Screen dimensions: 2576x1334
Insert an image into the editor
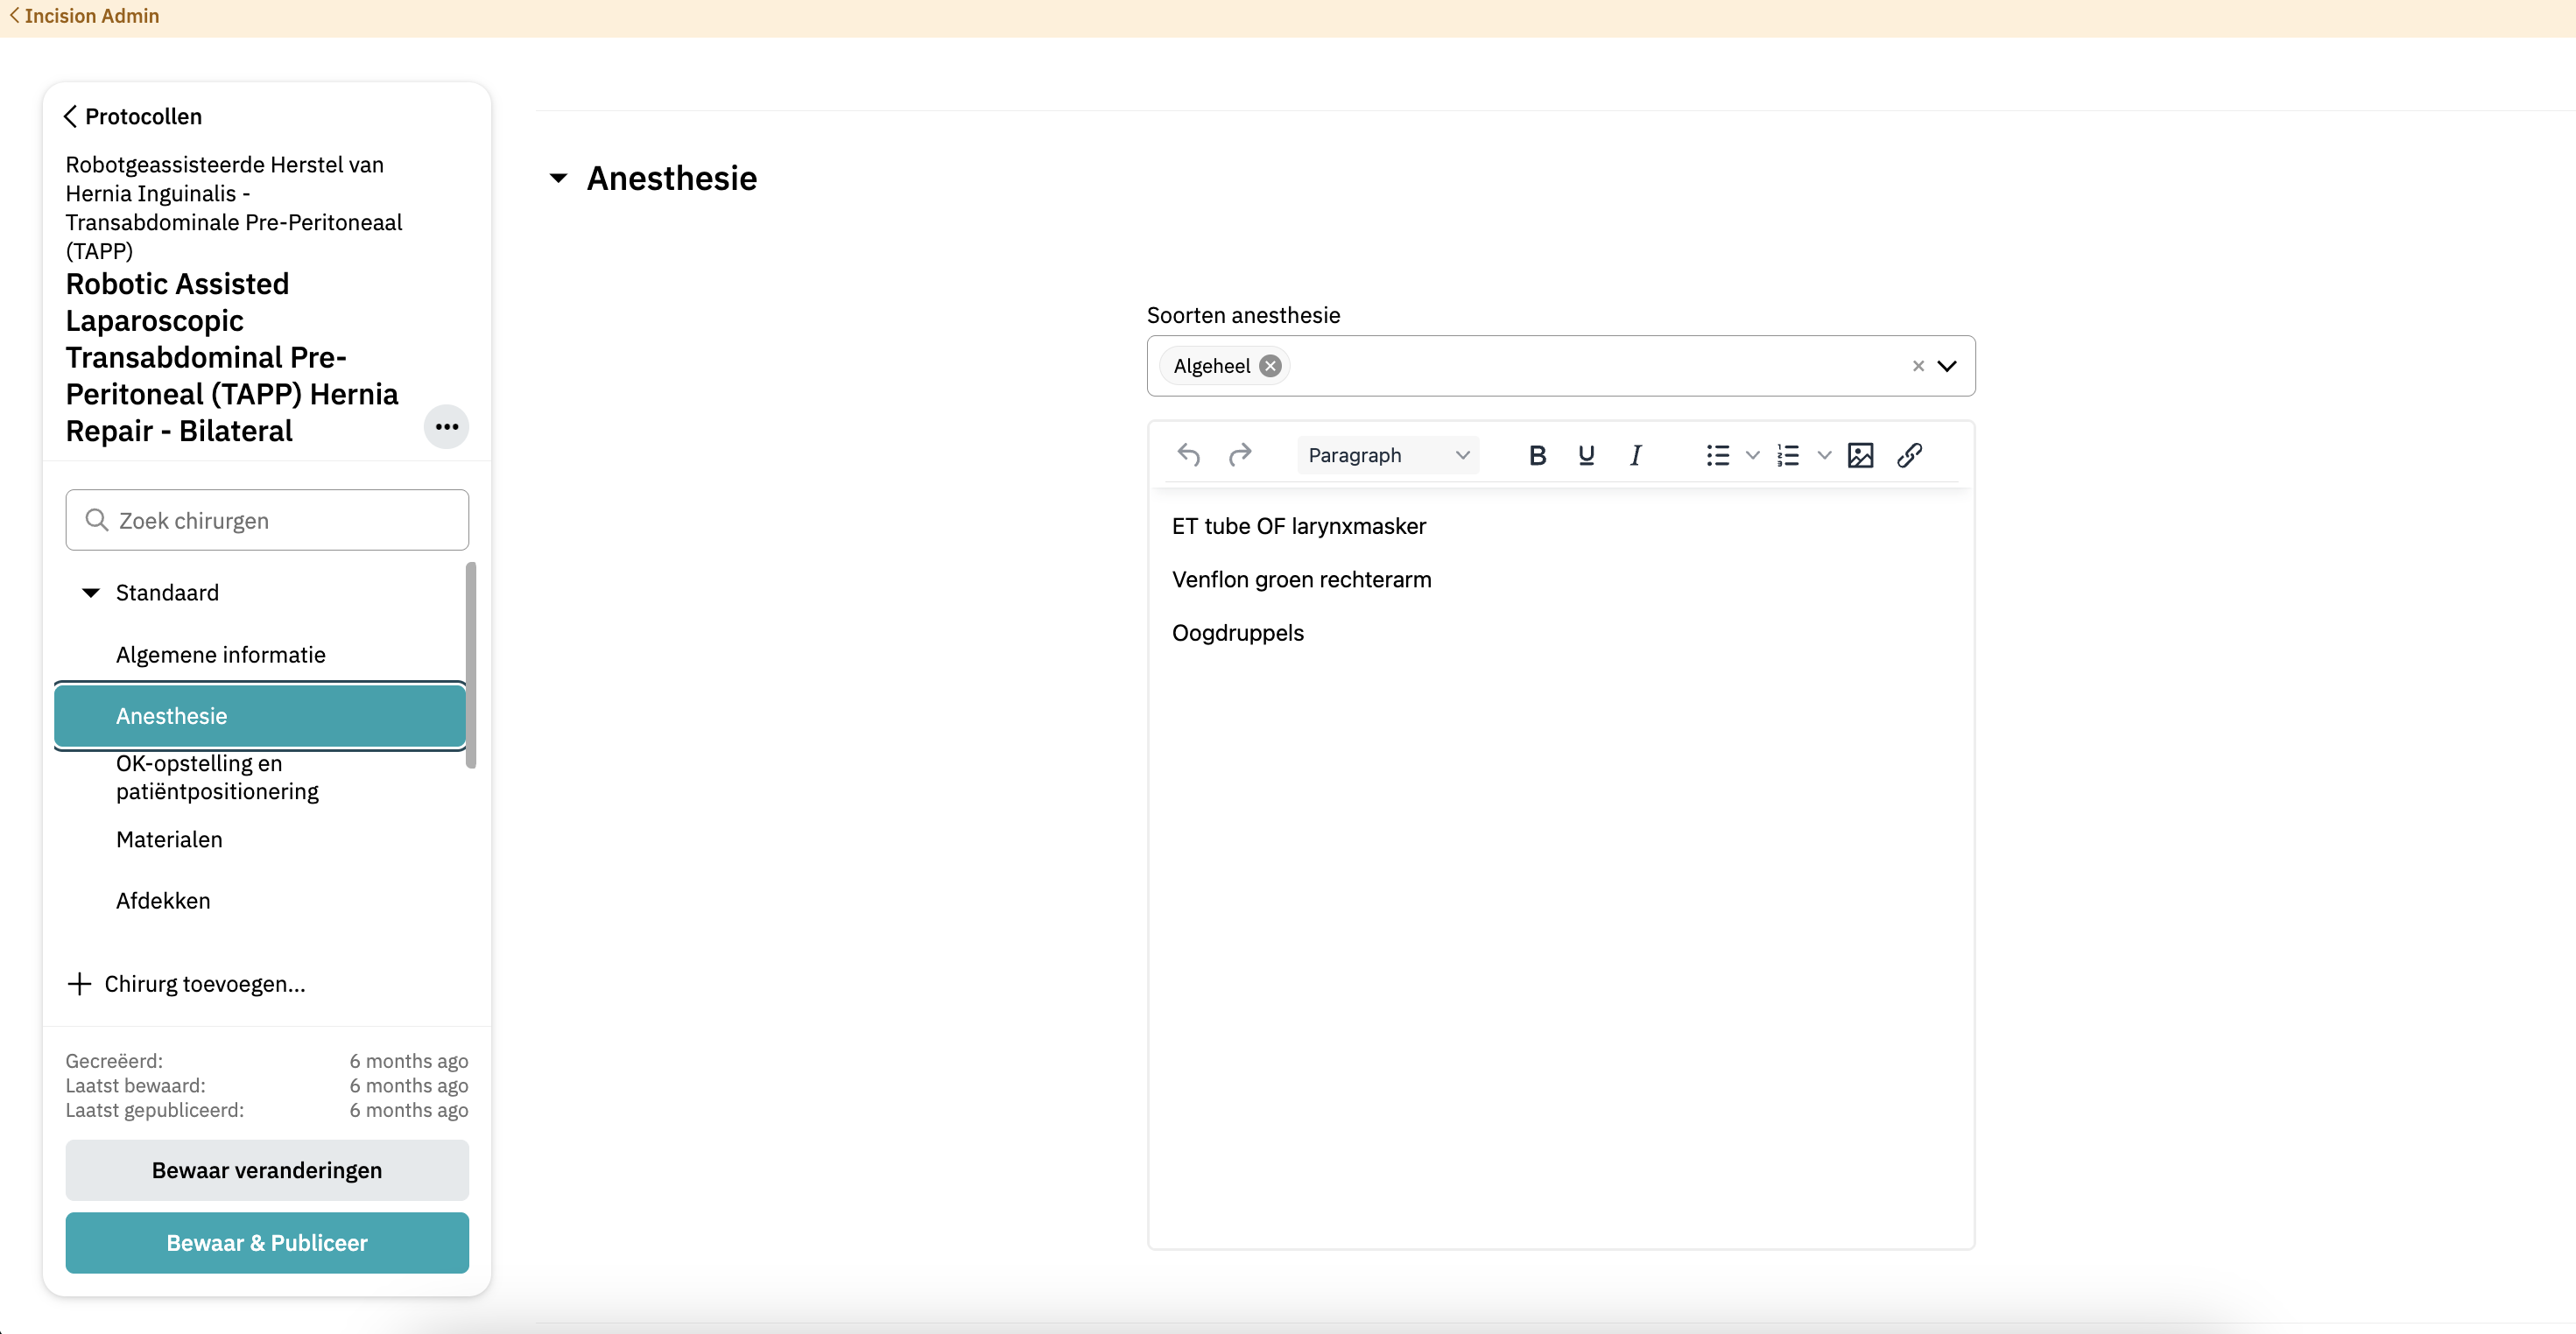(1860, 455)
